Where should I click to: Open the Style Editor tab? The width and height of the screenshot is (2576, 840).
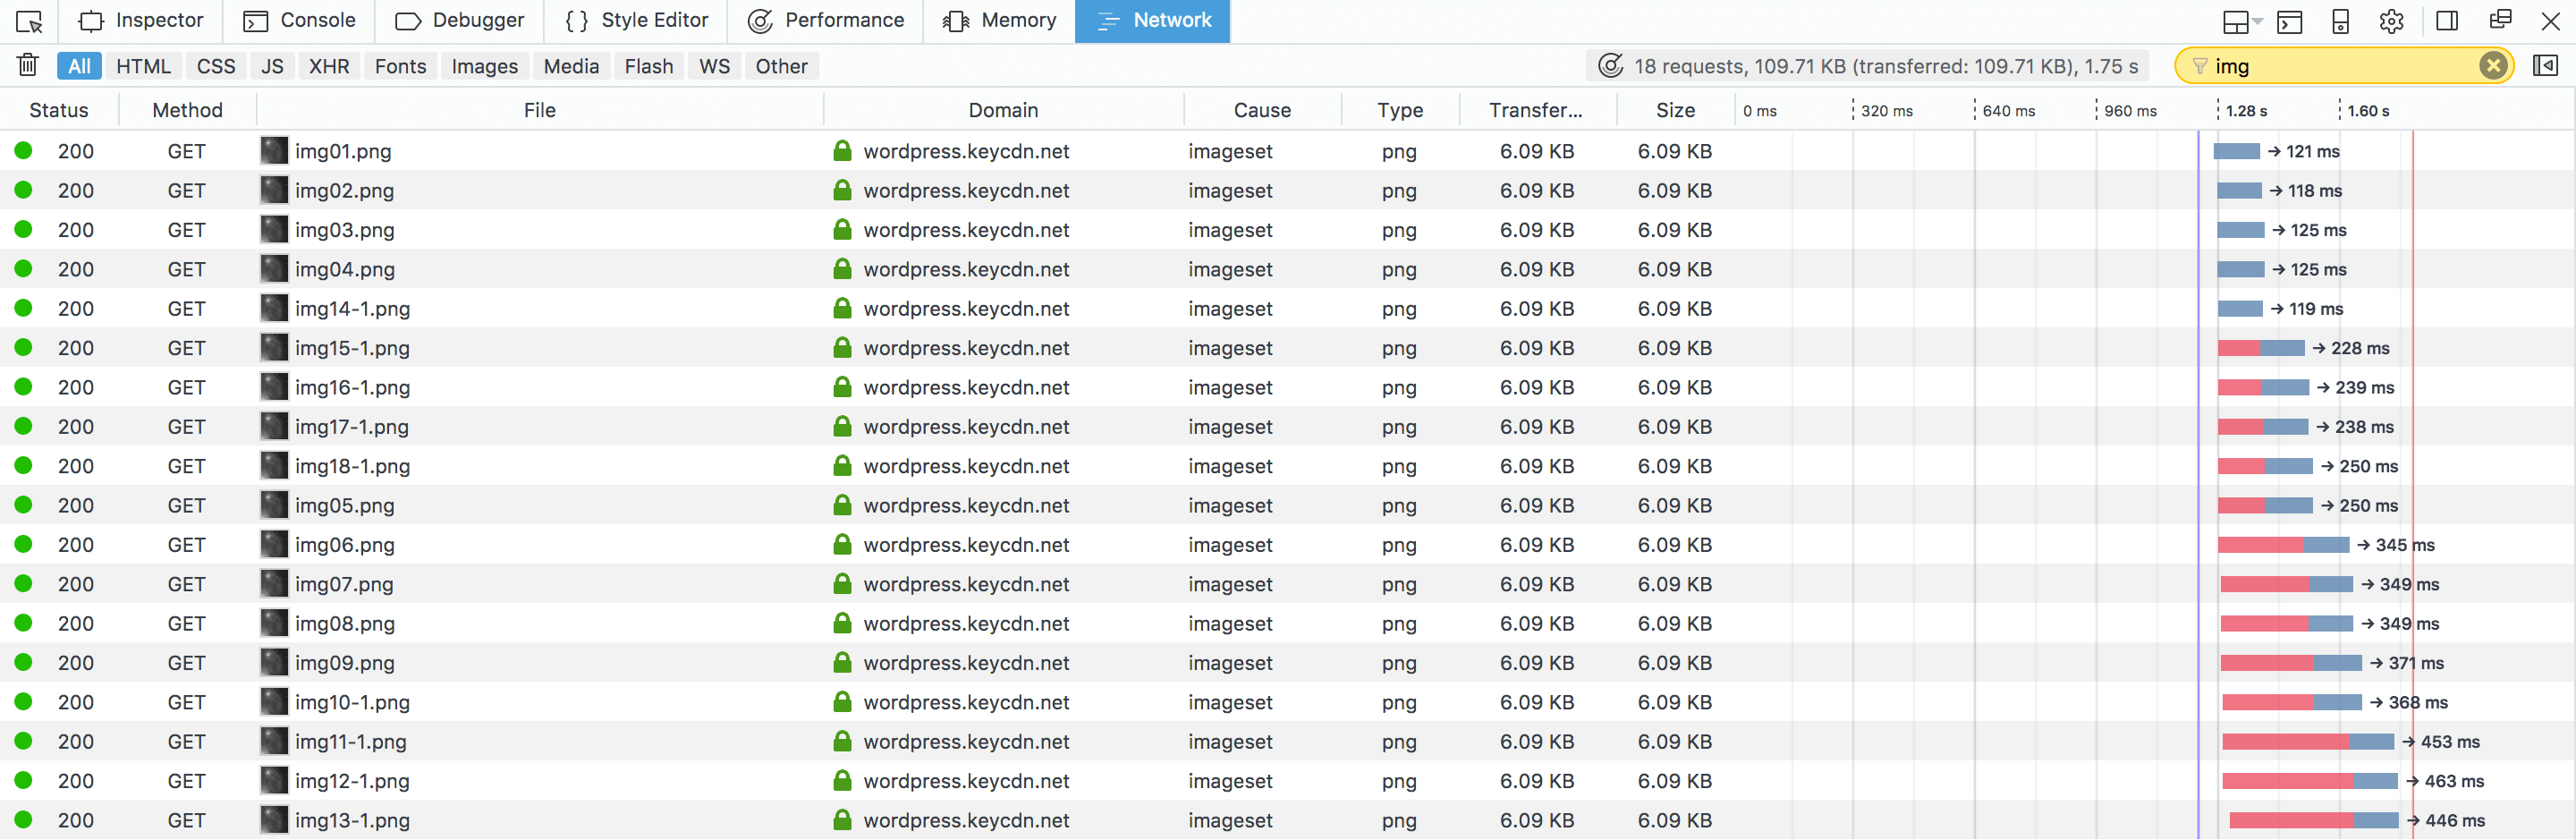636,21
